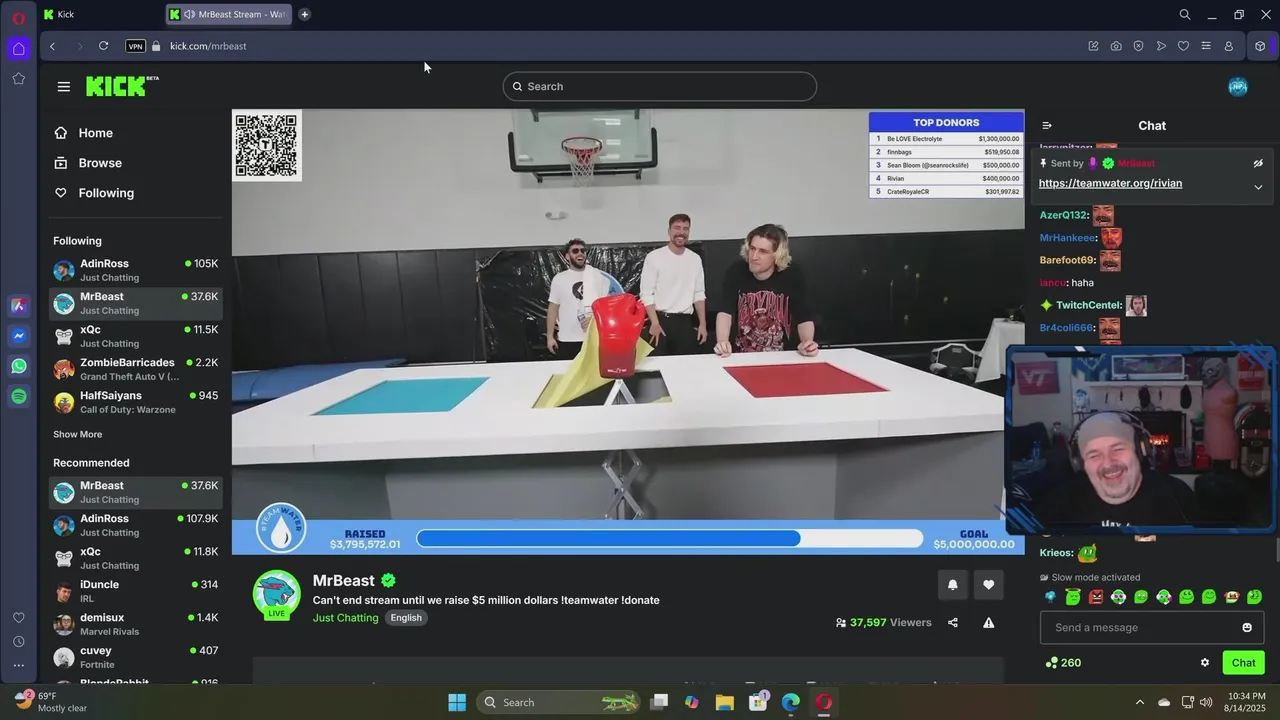Screen dimensions: 1280x720
Task: Reload the page
Action: coord(103,46)
